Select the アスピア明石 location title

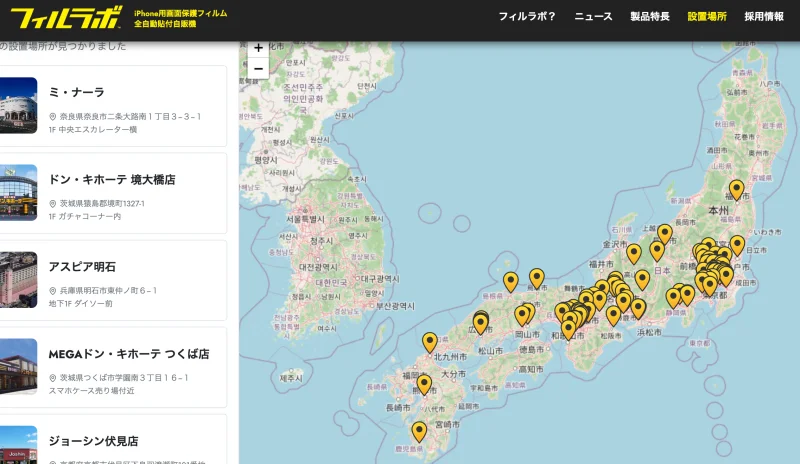point(82,266)
